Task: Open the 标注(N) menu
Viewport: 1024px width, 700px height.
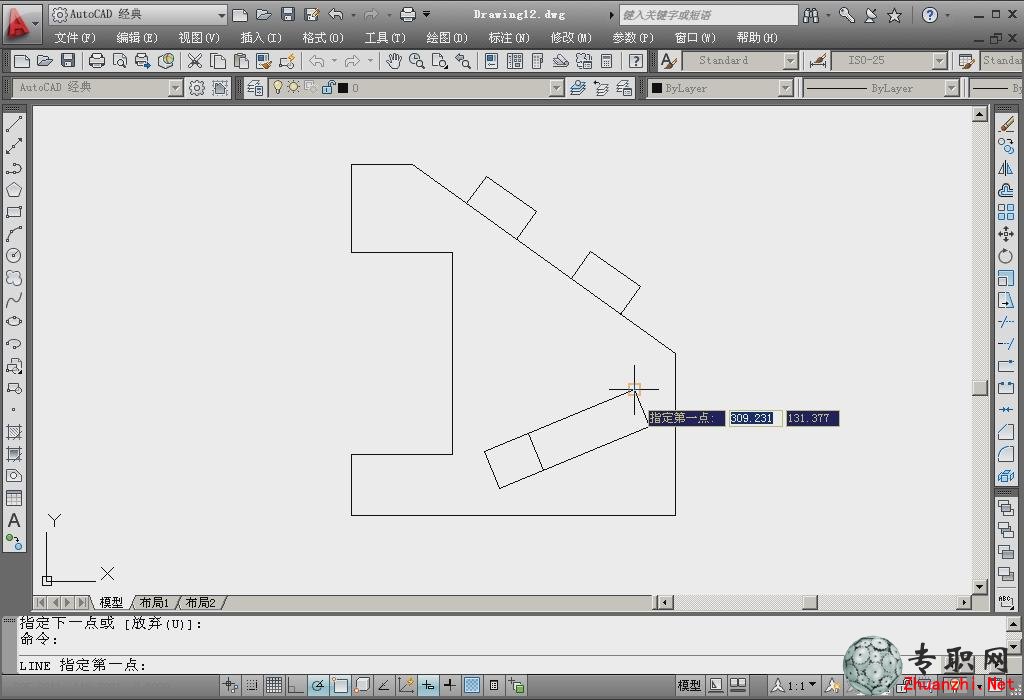Action: 509,38
